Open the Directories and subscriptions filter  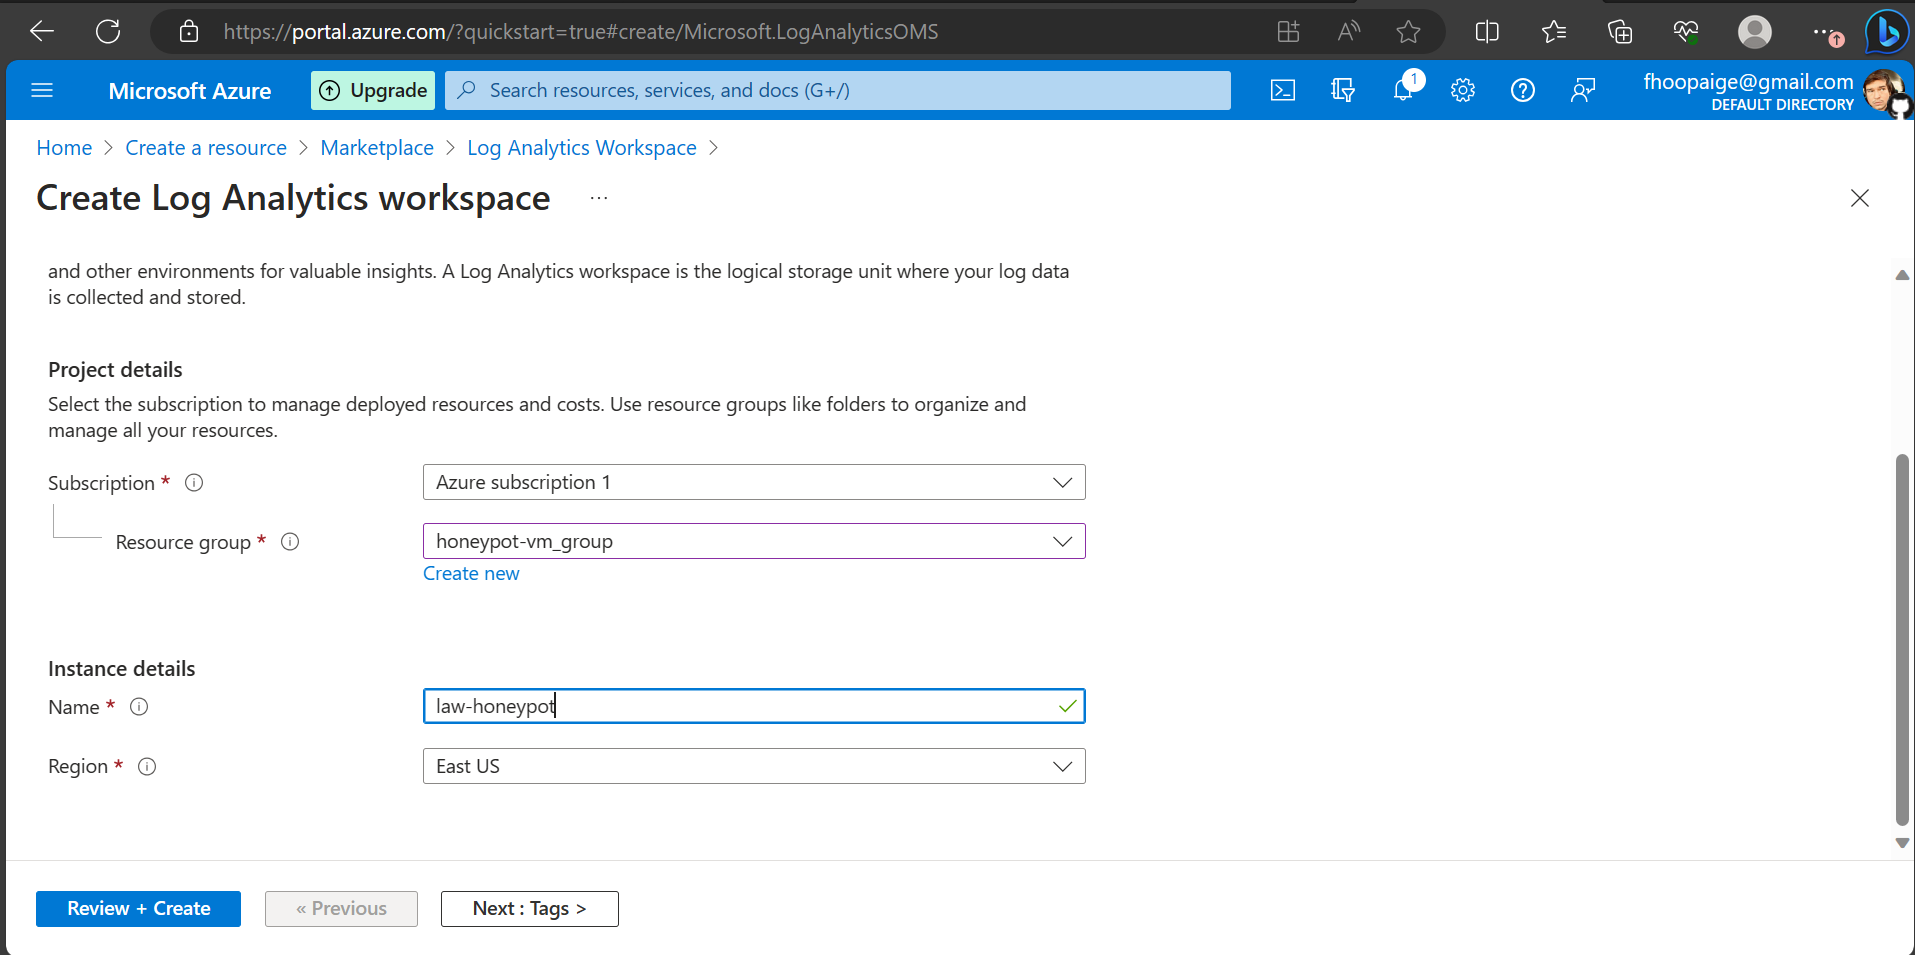pyautogui.click(x=1343, y=90)
